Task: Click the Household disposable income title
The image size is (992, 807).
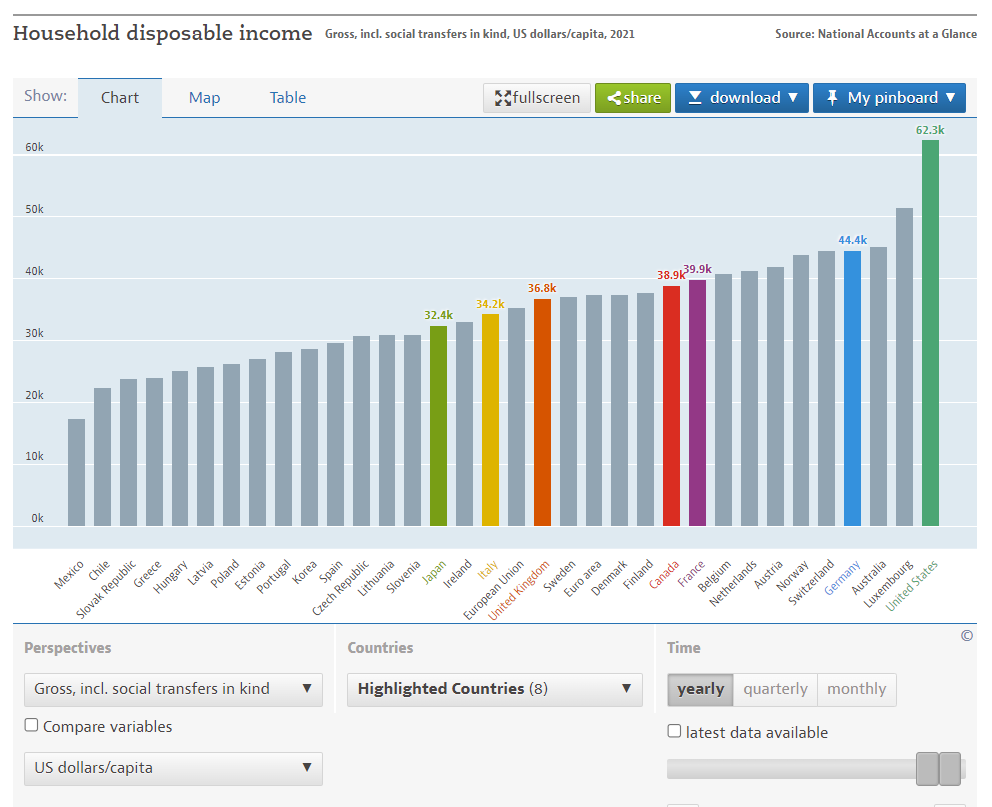Action: pos(163,33)
